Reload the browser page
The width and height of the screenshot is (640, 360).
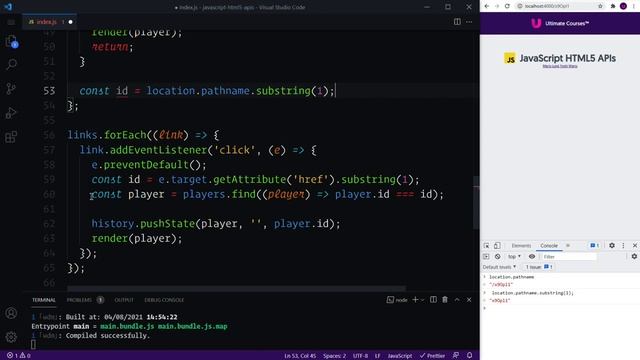507,6
